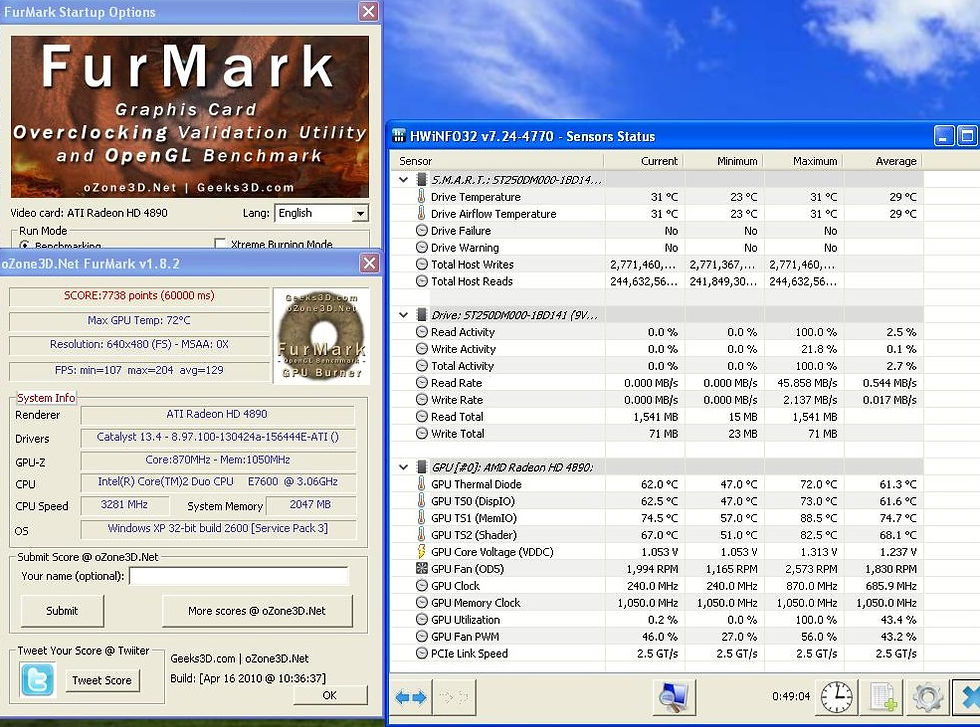980x727 pixels.
Task: Click the circle icon next to Read Activity
Action: click(422, 332)
